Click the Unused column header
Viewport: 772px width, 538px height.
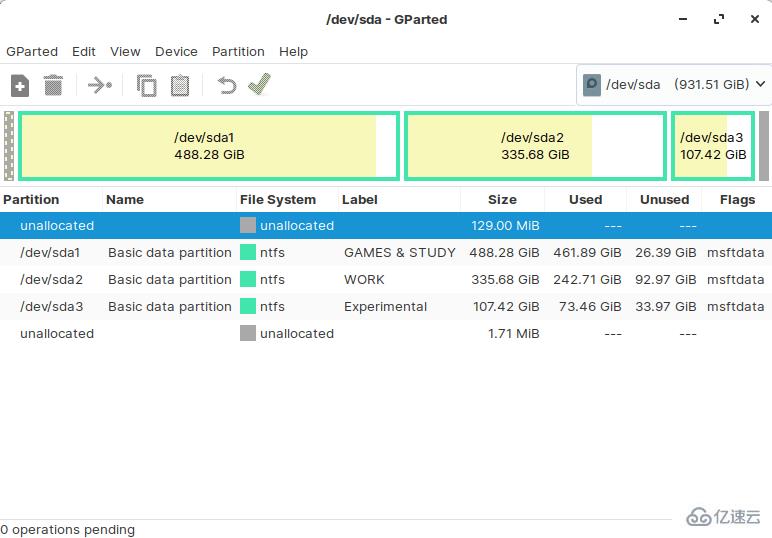[664, 200]
